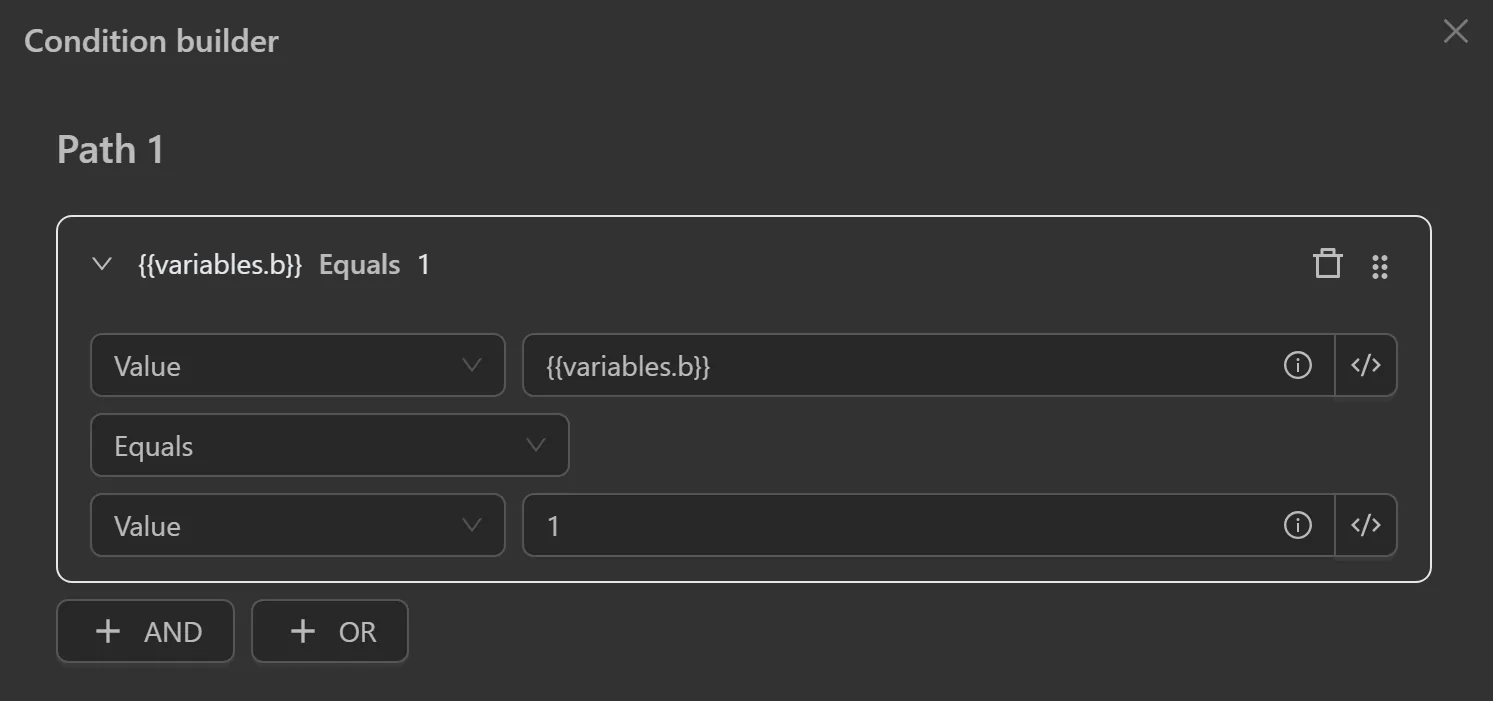Click the plus icon inside the OR button
Viewport: 1493px width, 701px height.
point(301,631)
